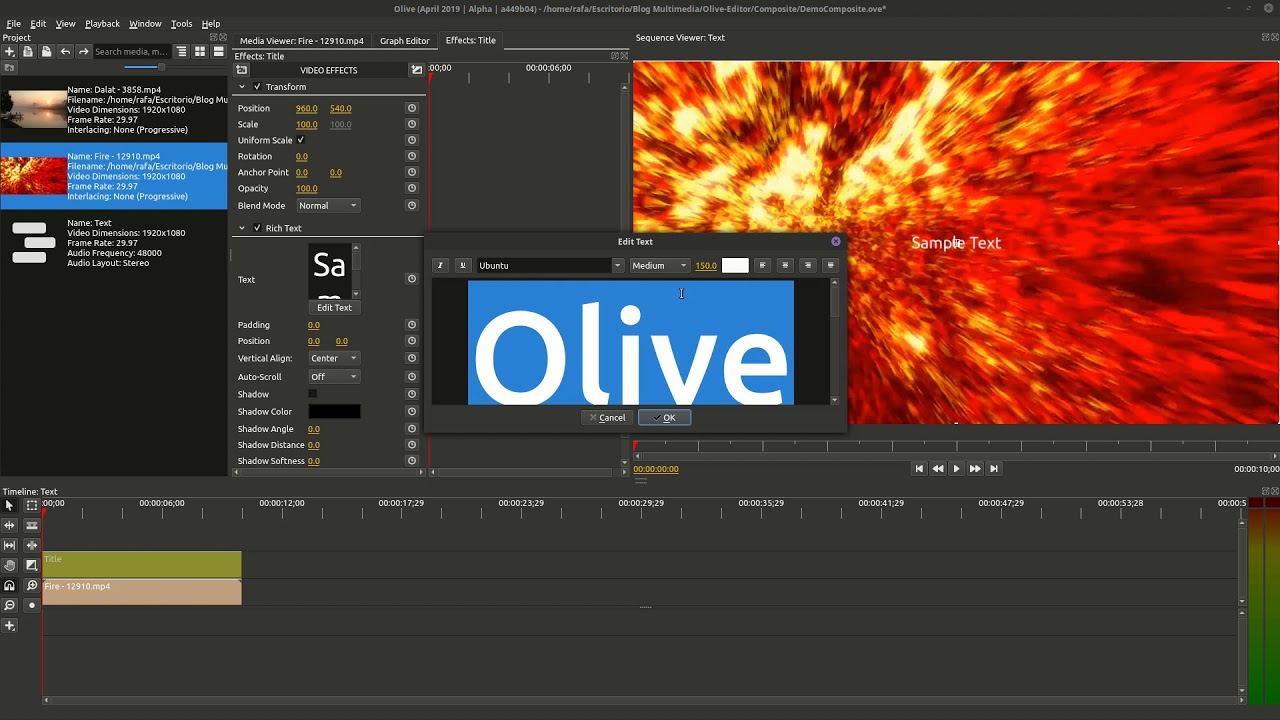Click the folder-up icon in Project panel
The image size is (1280, 720).
[x=9, y=67]
